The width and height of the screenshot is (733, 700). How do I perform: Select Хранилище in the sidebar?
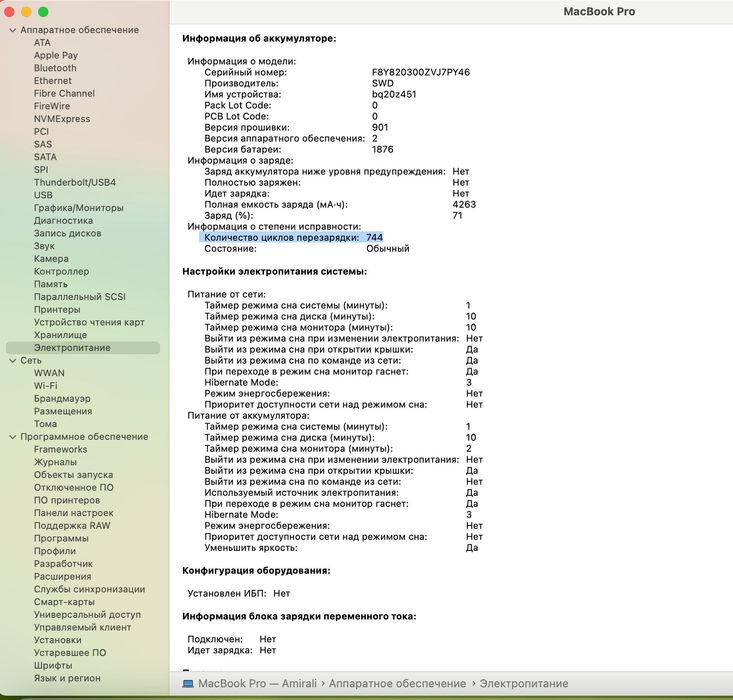click(60, 335)
